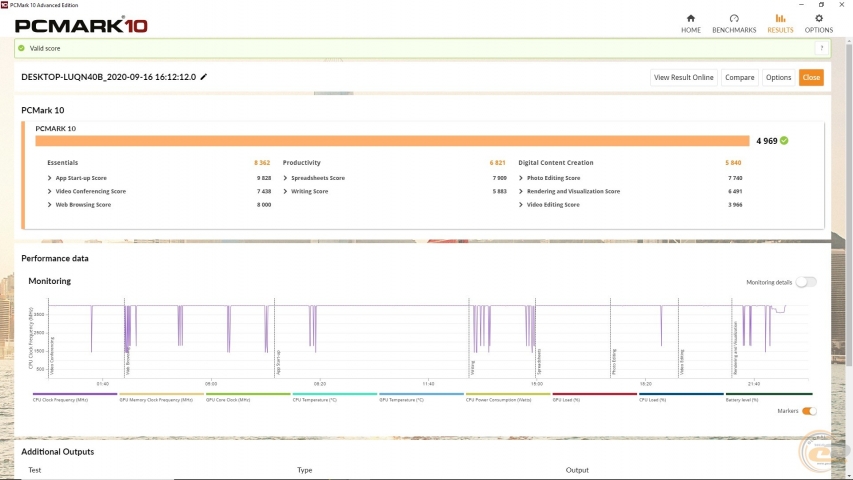Toggle the Monitoring details switch

pyautogui.click(x=806, y=282)
